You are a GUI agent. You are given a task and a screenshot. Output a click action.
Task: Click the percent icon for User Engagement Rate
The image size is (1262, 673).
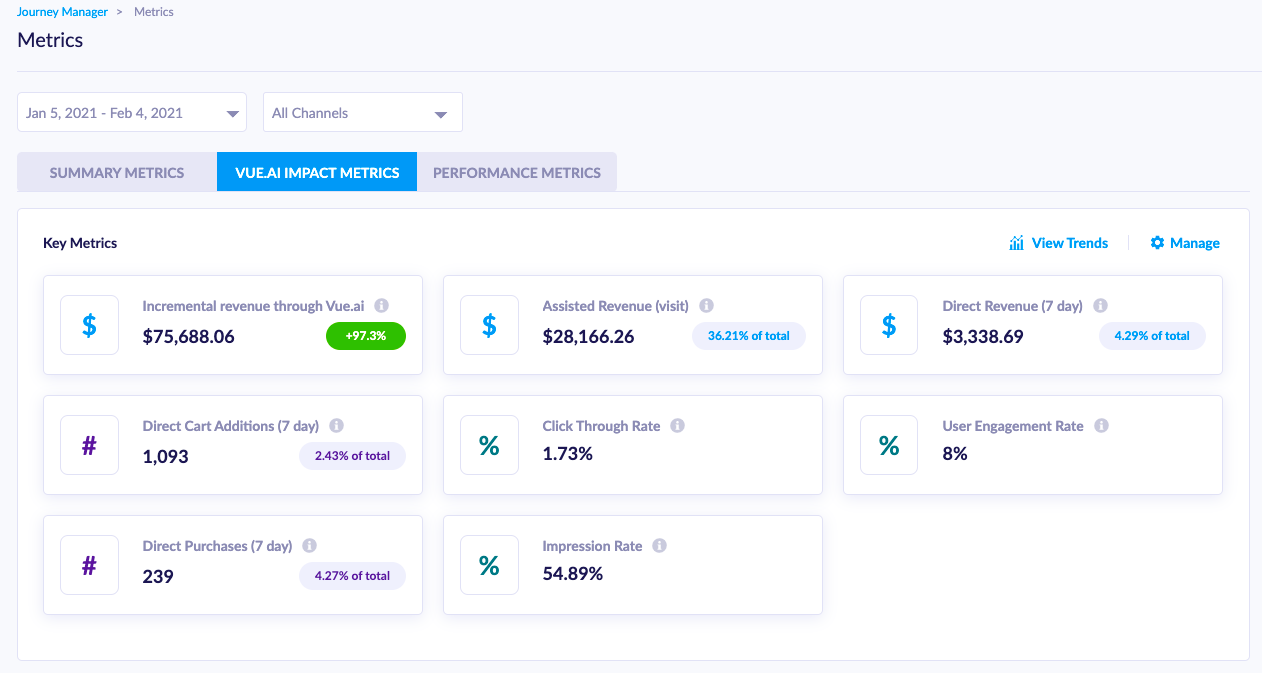[x=889, y=445]
